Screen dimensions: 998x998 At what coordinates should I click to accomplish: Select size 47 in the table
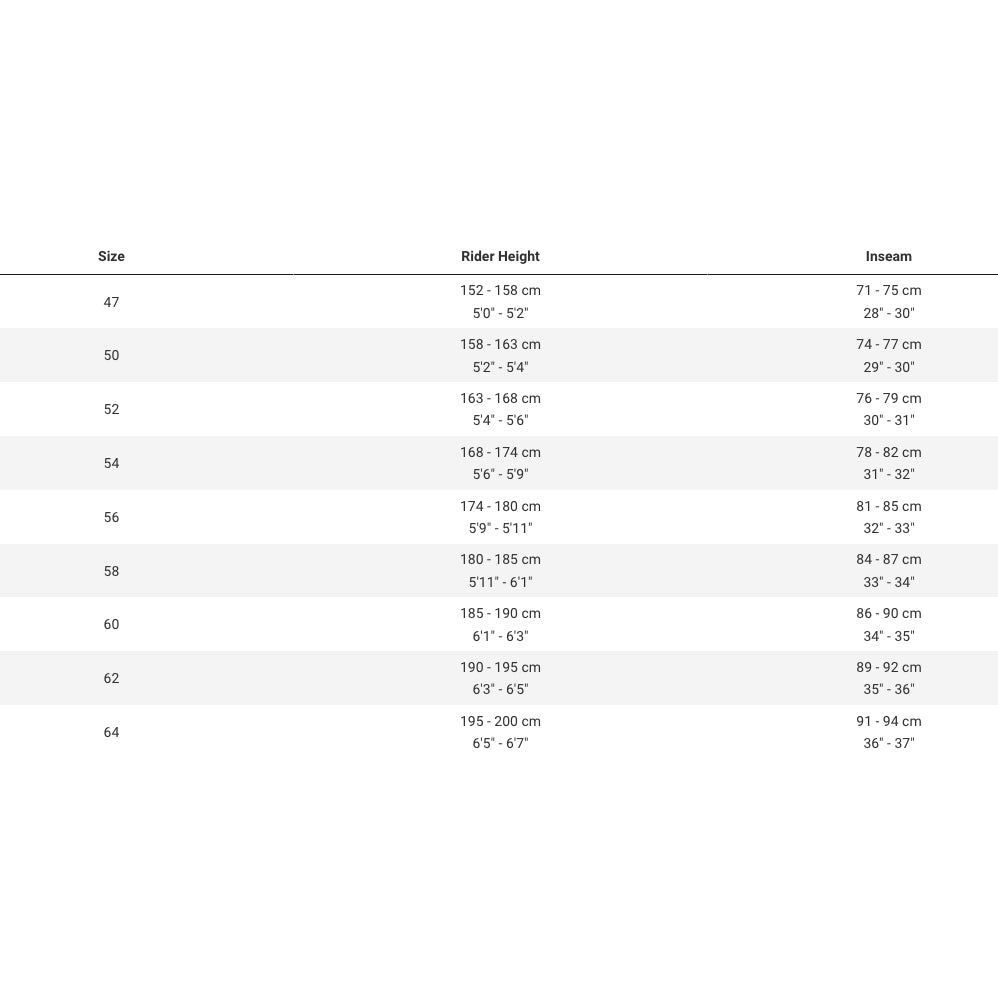pos(111,302)
